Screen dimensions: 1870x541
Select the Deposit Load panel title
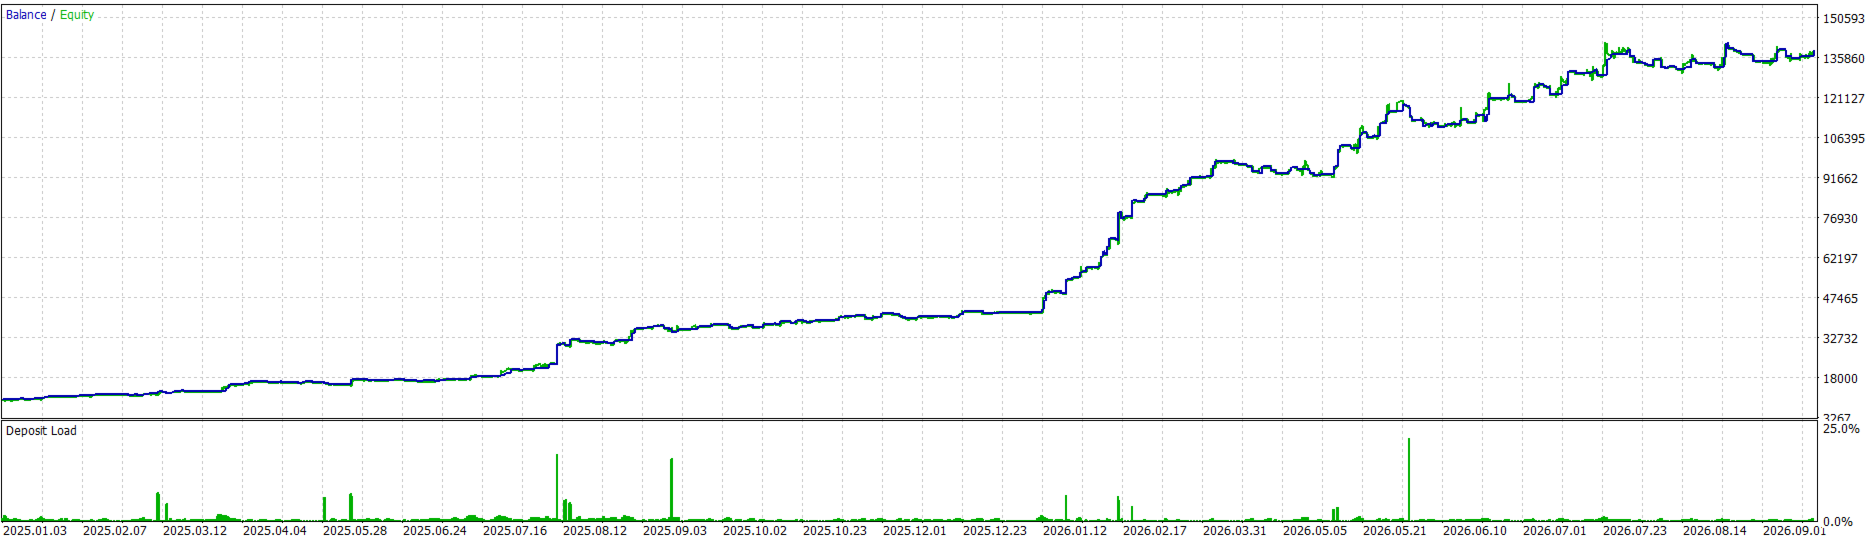pos(41,431)
